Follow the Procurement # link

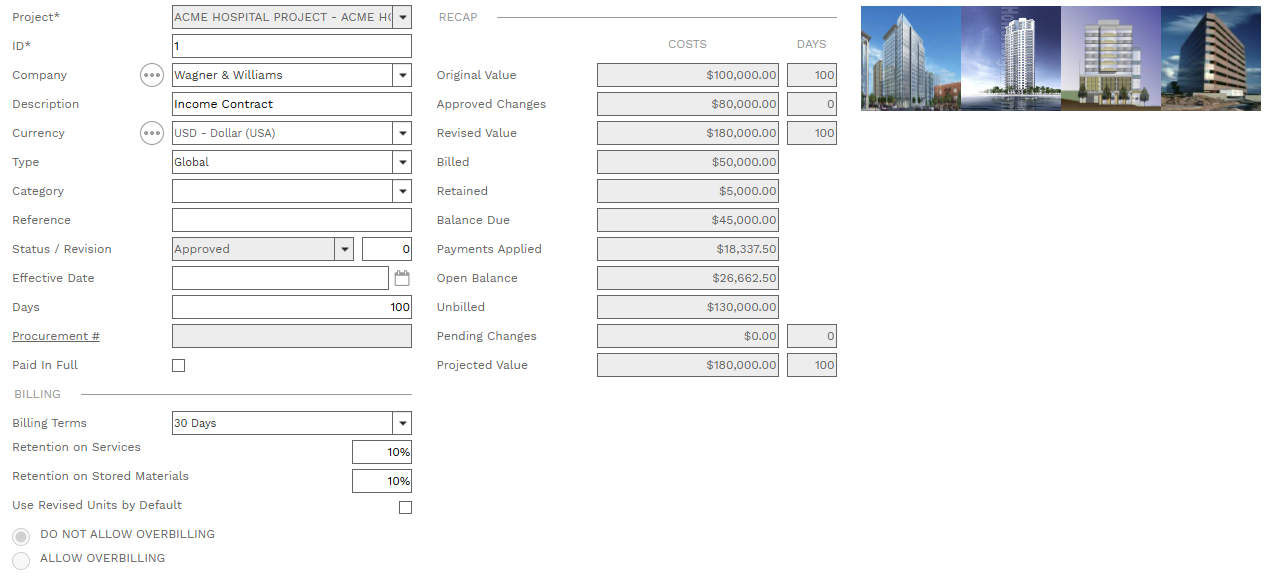[x=56, y=336]
